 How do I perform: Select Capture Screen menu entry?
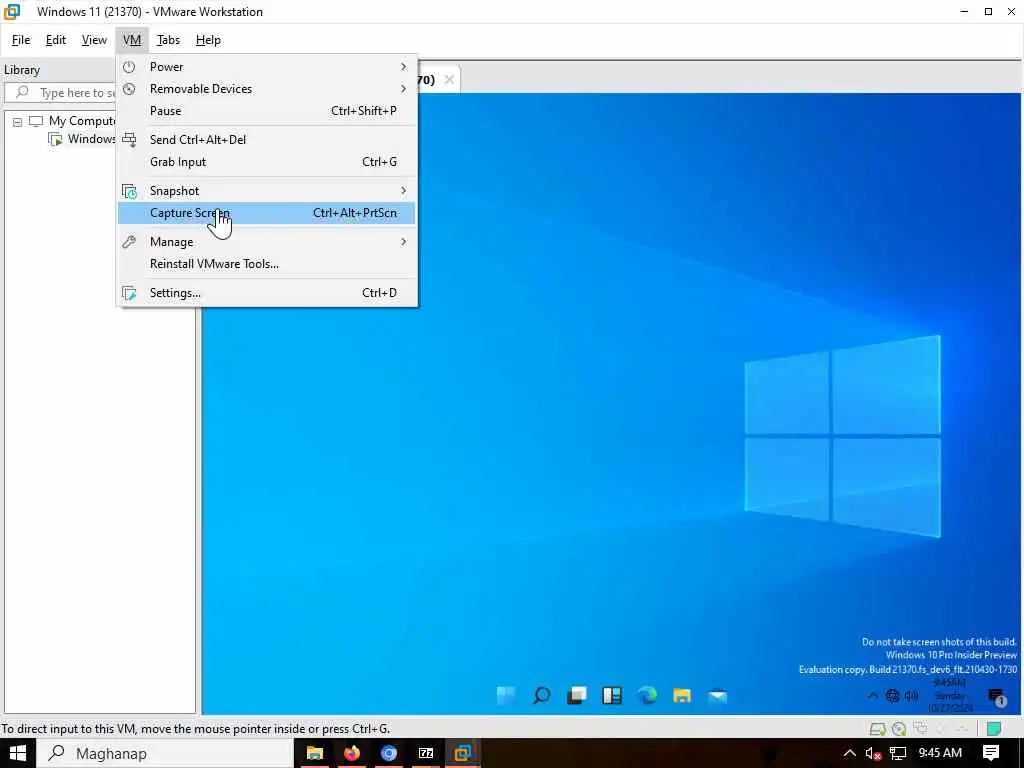[266, 213]
